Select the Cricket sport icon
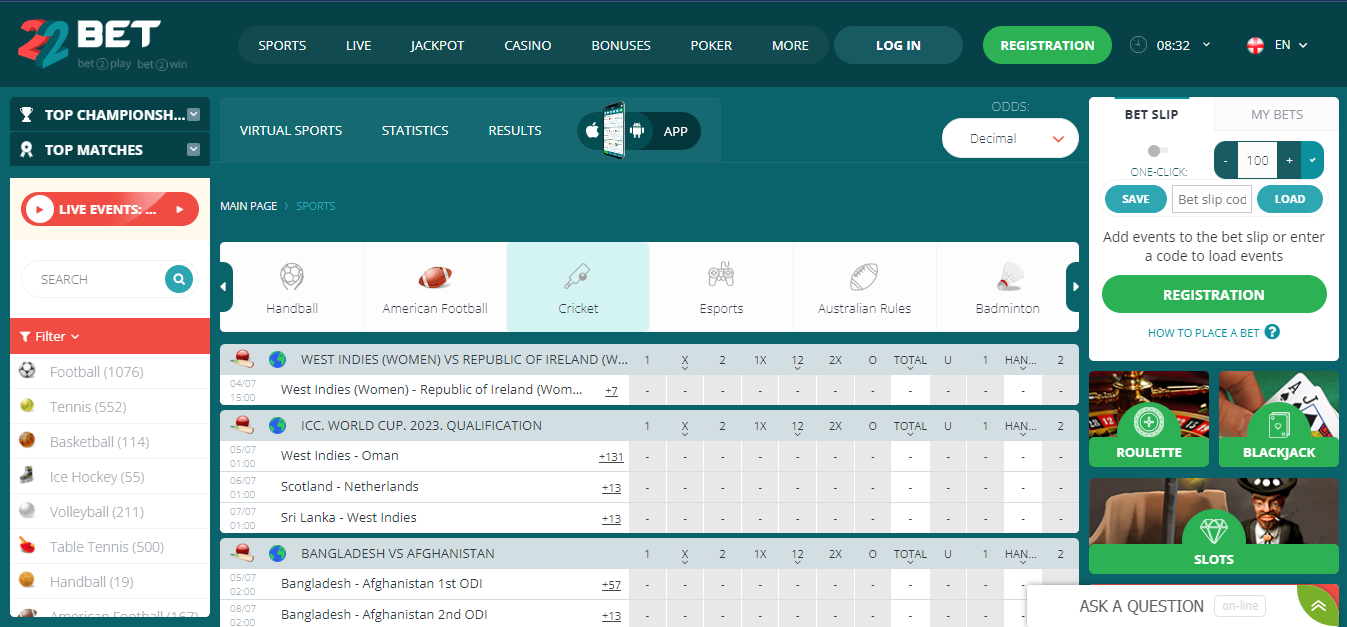Screen dimensions: 1347x627 (x=578, y=276)
